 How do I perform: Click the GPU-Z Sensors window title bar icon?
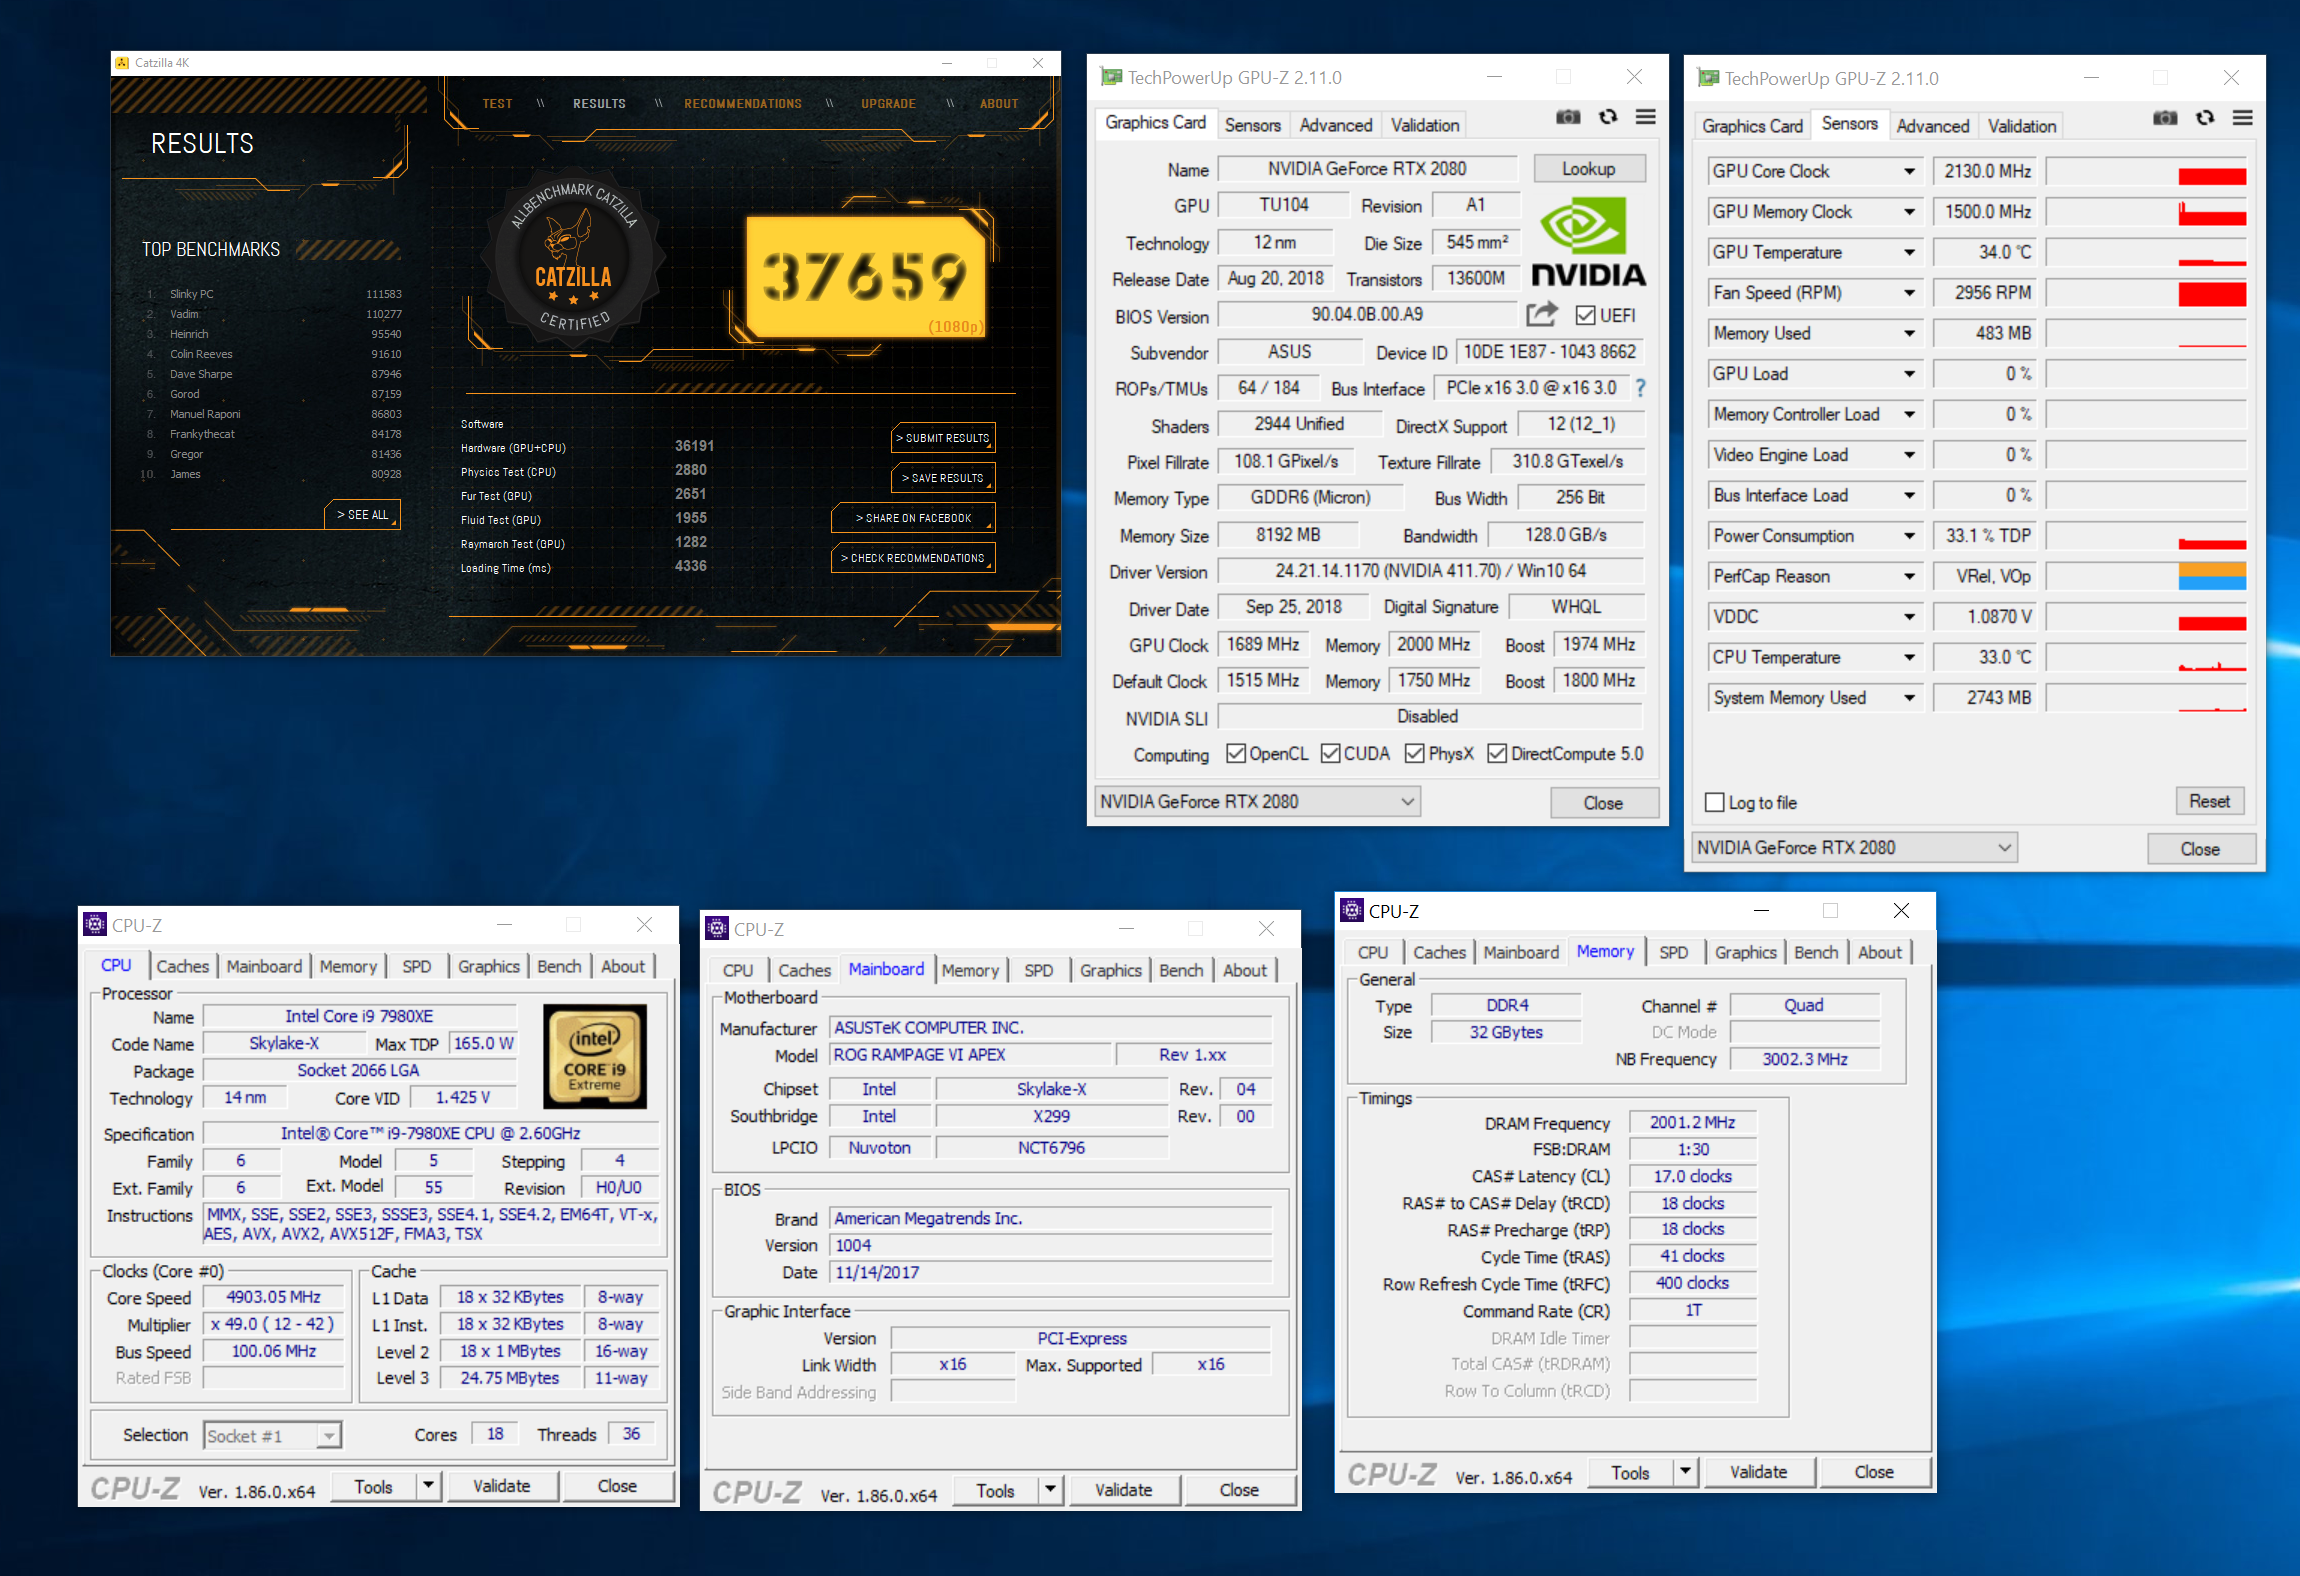(1708, 78)
